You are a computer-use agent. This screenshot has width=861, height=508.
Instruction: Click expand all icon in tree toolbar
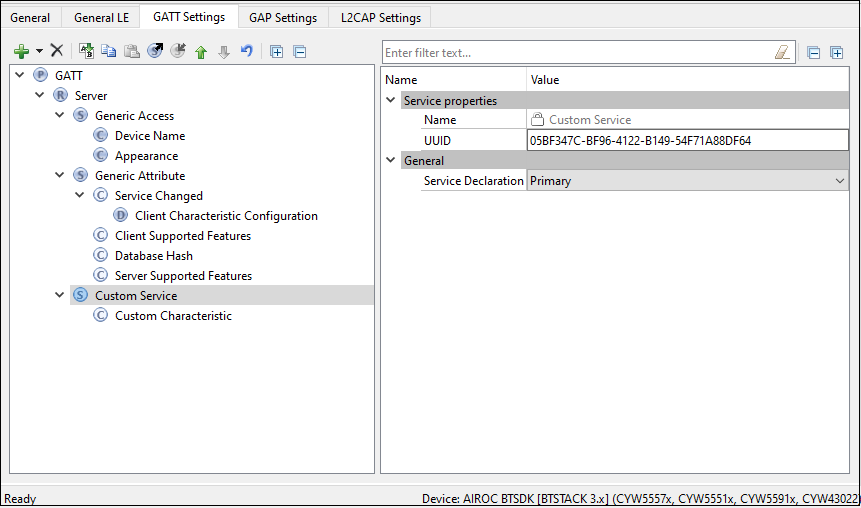pyautogui.click(x=277, y=51)
